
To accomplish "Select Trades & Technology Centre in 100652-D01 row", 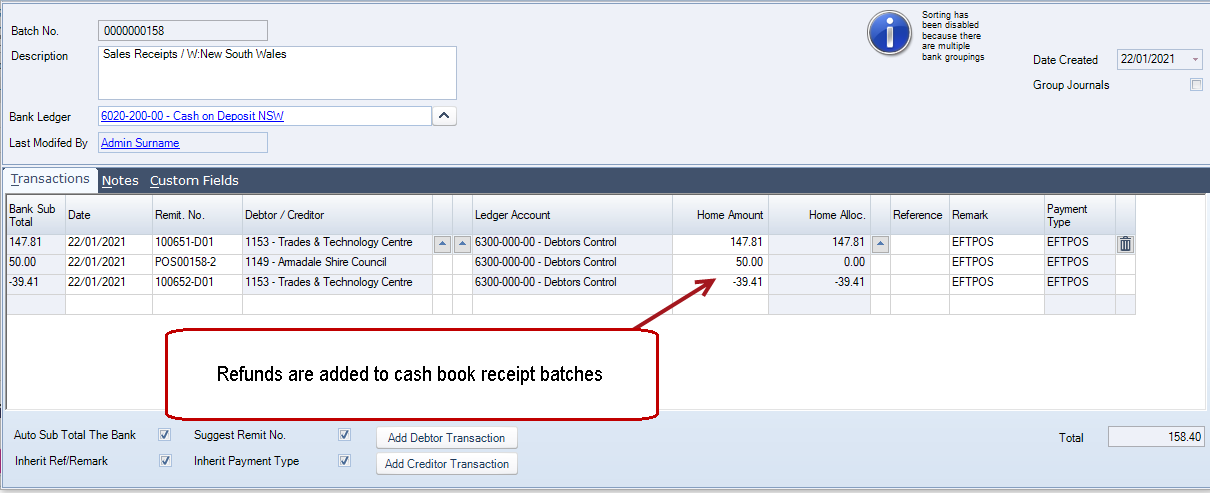I will [337, 283].
